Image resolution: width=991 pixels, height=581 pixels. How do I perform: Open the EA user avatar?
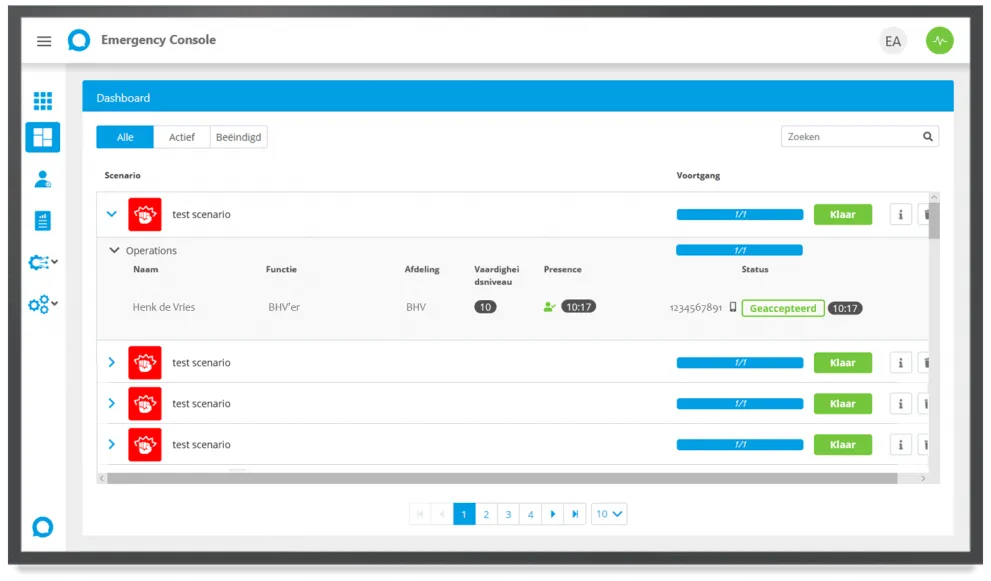click(x=892, y=41)
